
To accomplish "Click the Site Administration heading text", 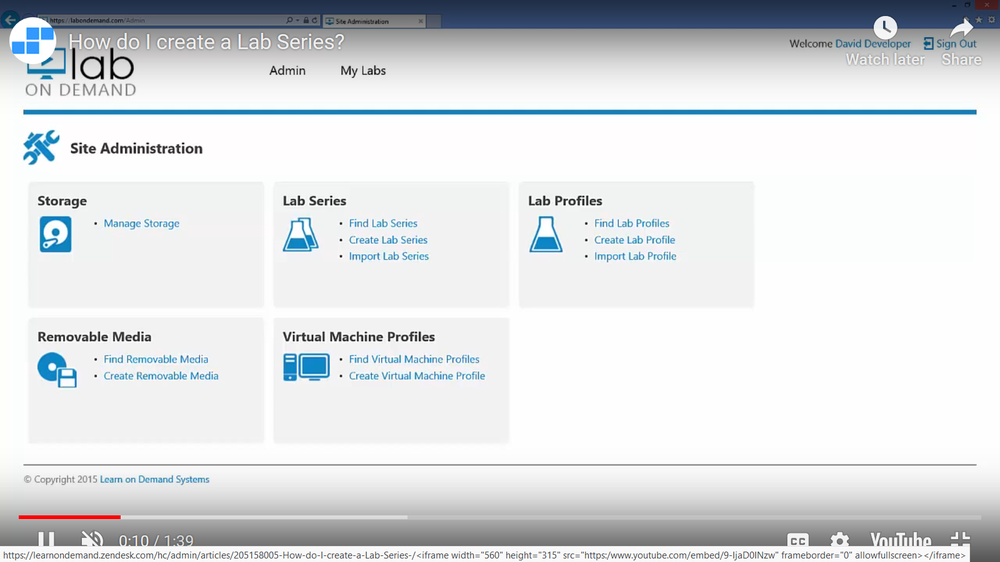I will pyautogui.click(x=136, y=148).
